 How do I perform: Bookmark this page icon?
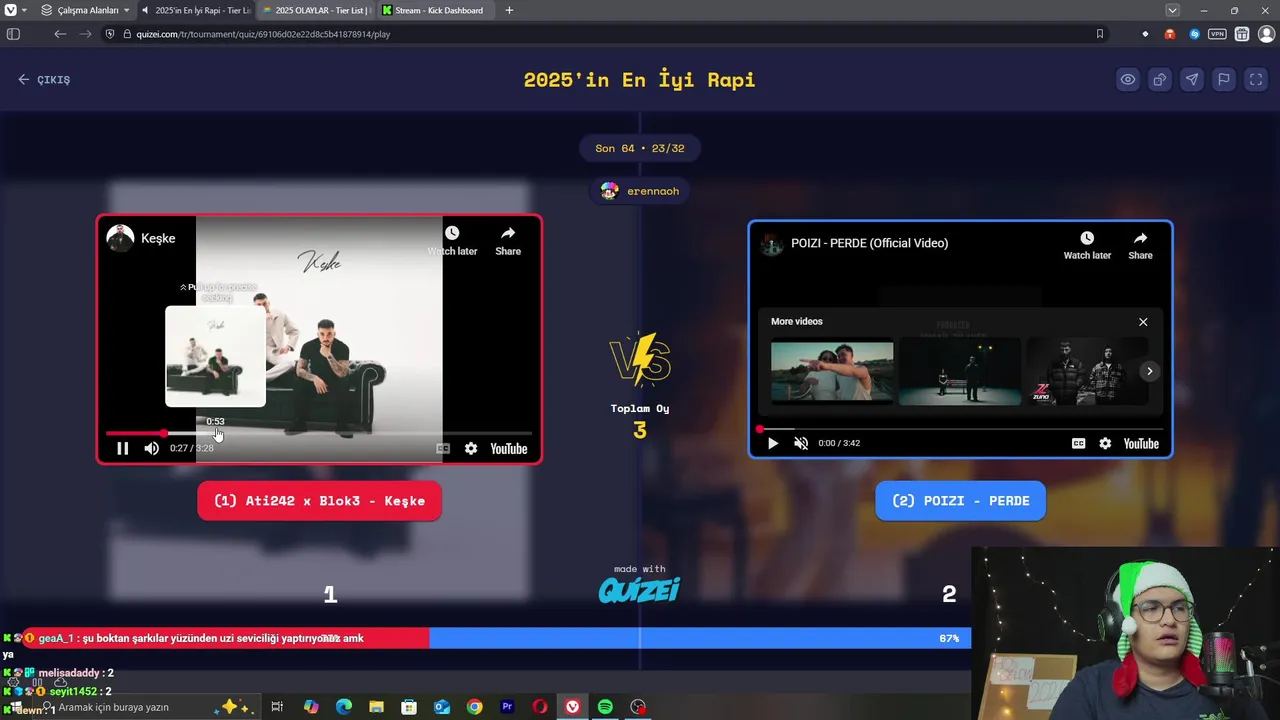(x=1100, y=34)
